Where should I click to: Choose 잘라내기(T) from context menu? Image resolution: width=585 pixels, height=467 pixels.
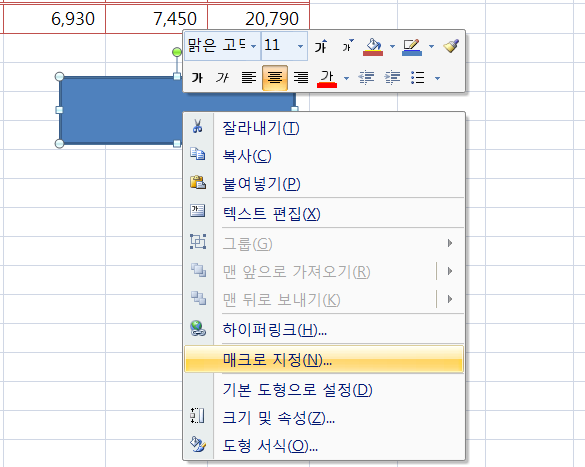(324, 128)
